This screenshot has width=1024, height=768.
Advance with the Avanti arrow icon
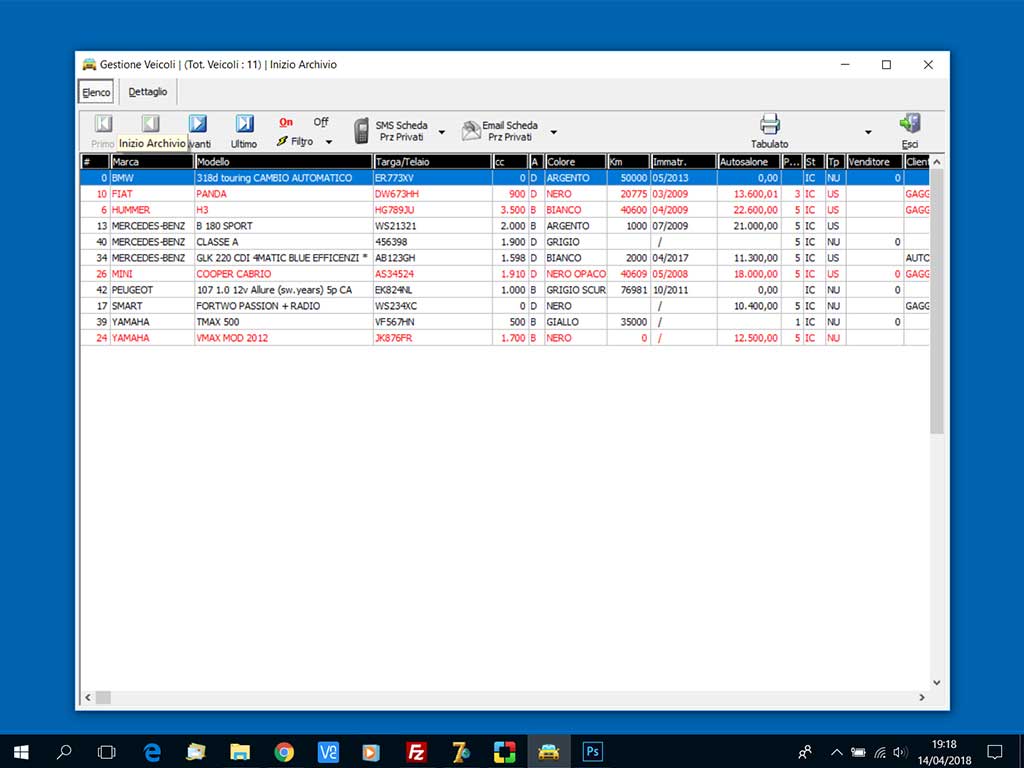point(198,123)
